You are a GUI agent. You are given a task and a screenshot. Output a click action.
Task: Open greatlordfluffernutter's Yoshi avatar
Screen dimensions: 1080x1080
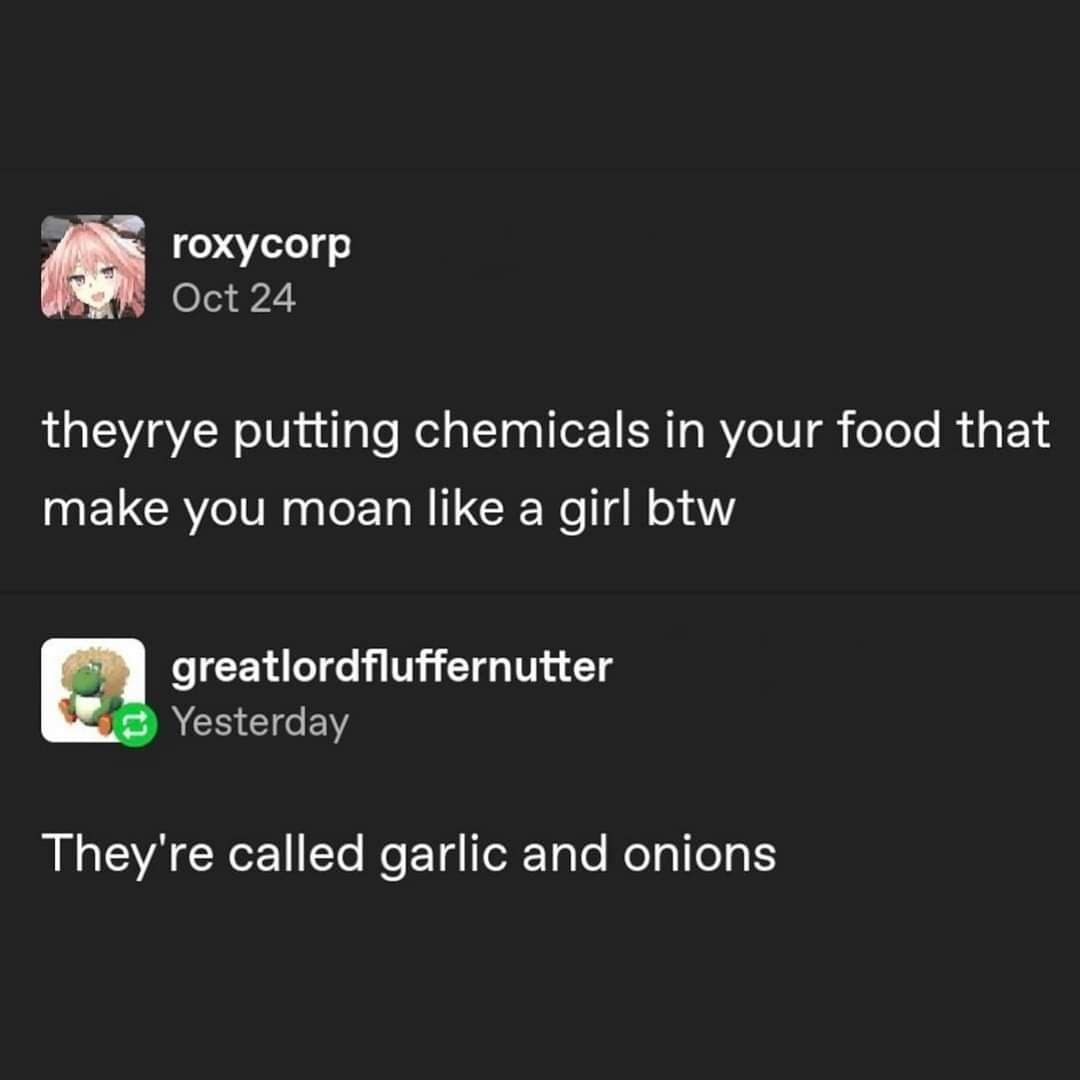pos(93,690)
